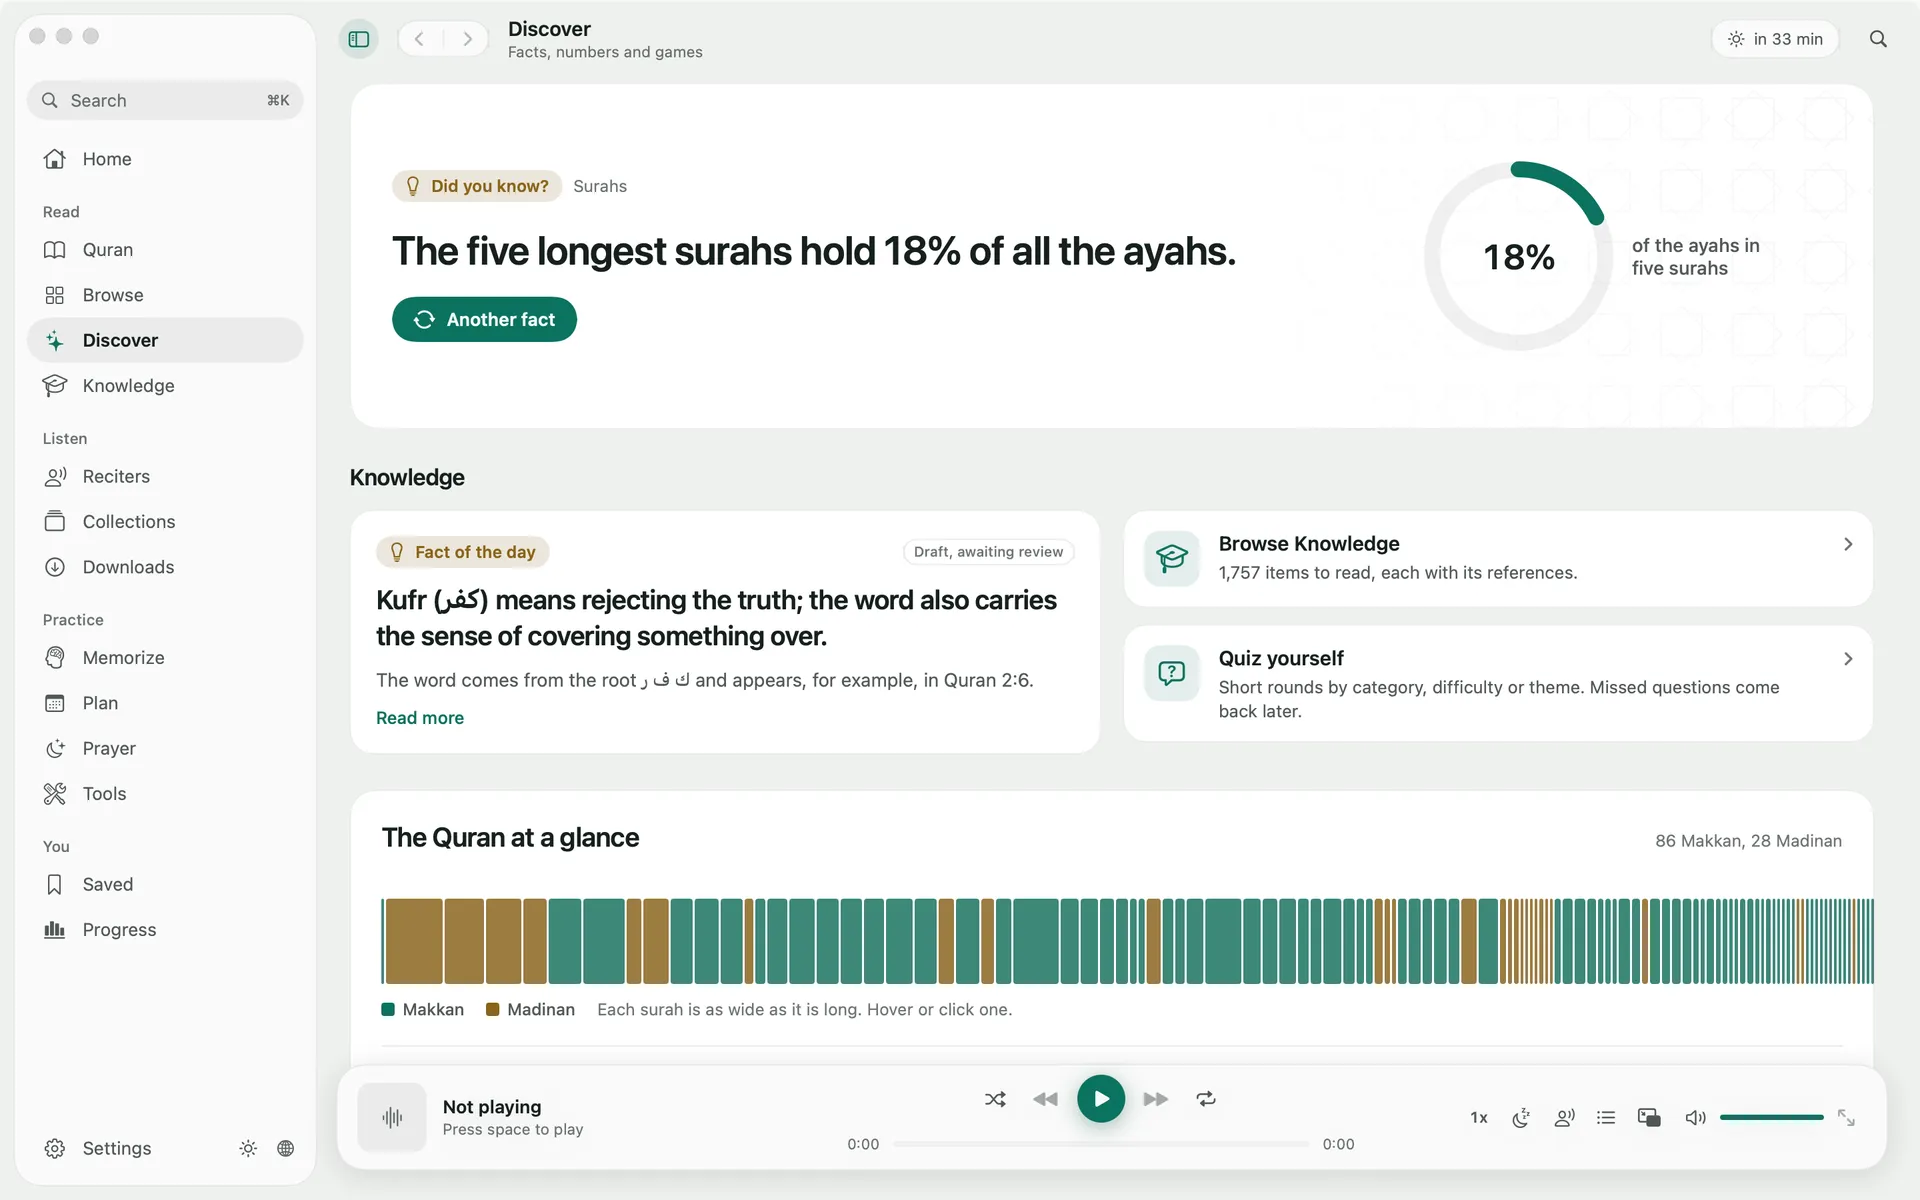
Task: Open the Memorize practice page
Action: click(165, 658)
